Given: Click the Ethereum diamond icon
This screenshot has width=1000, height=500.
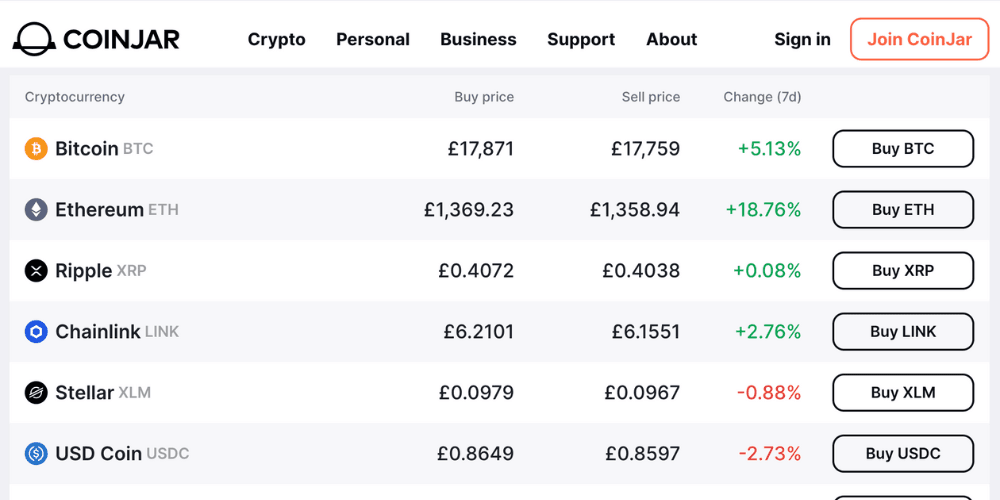Looking at the screenshot, I should pyautogui.click(x=36, y=210).
